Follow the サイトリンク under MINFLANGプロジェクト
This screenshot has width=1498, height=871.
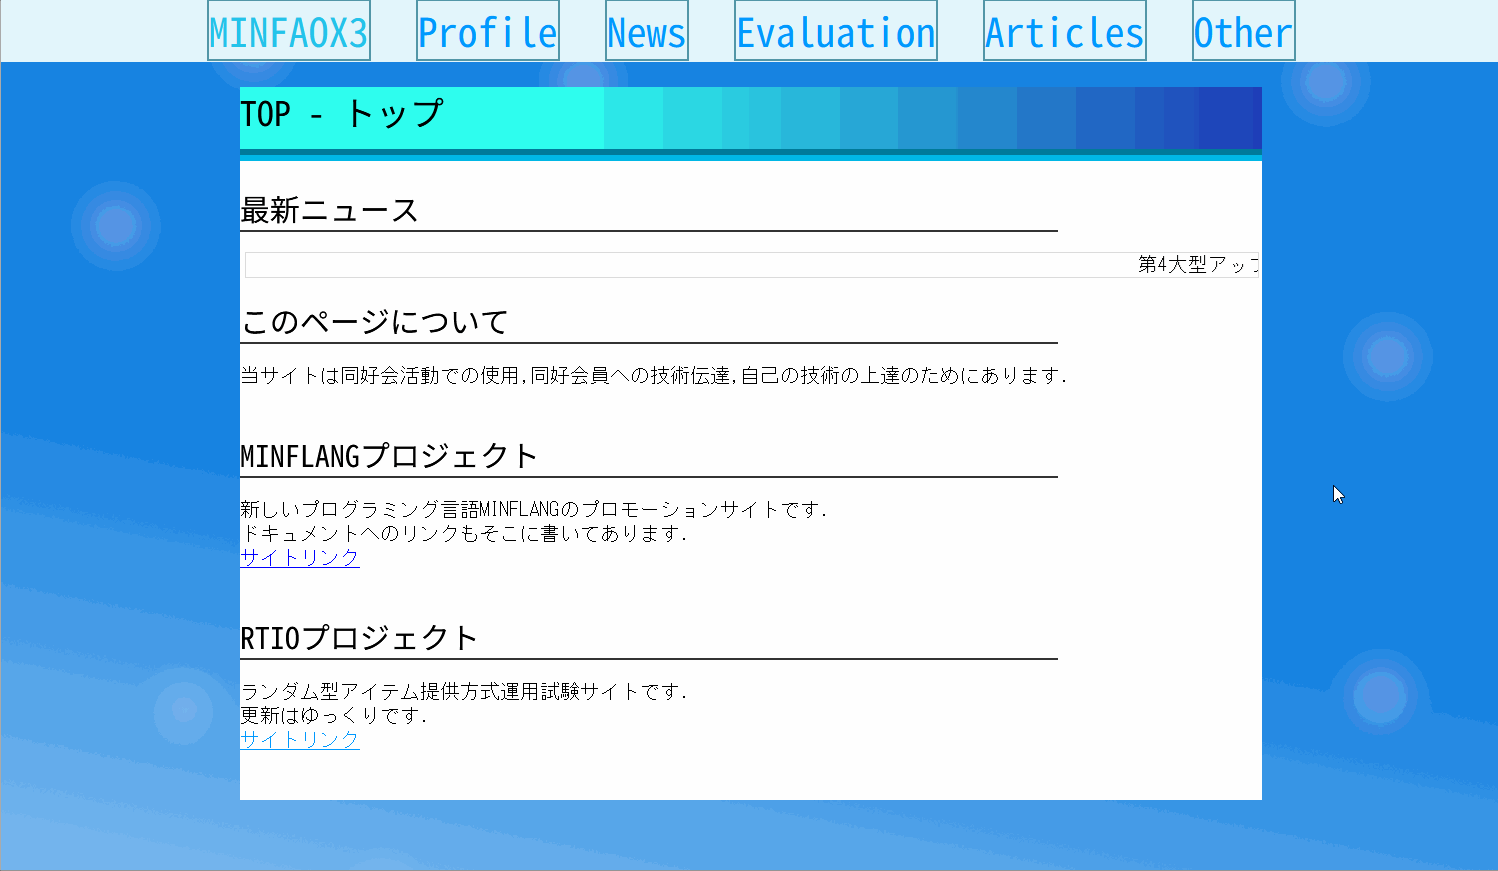tap(299, 558)
